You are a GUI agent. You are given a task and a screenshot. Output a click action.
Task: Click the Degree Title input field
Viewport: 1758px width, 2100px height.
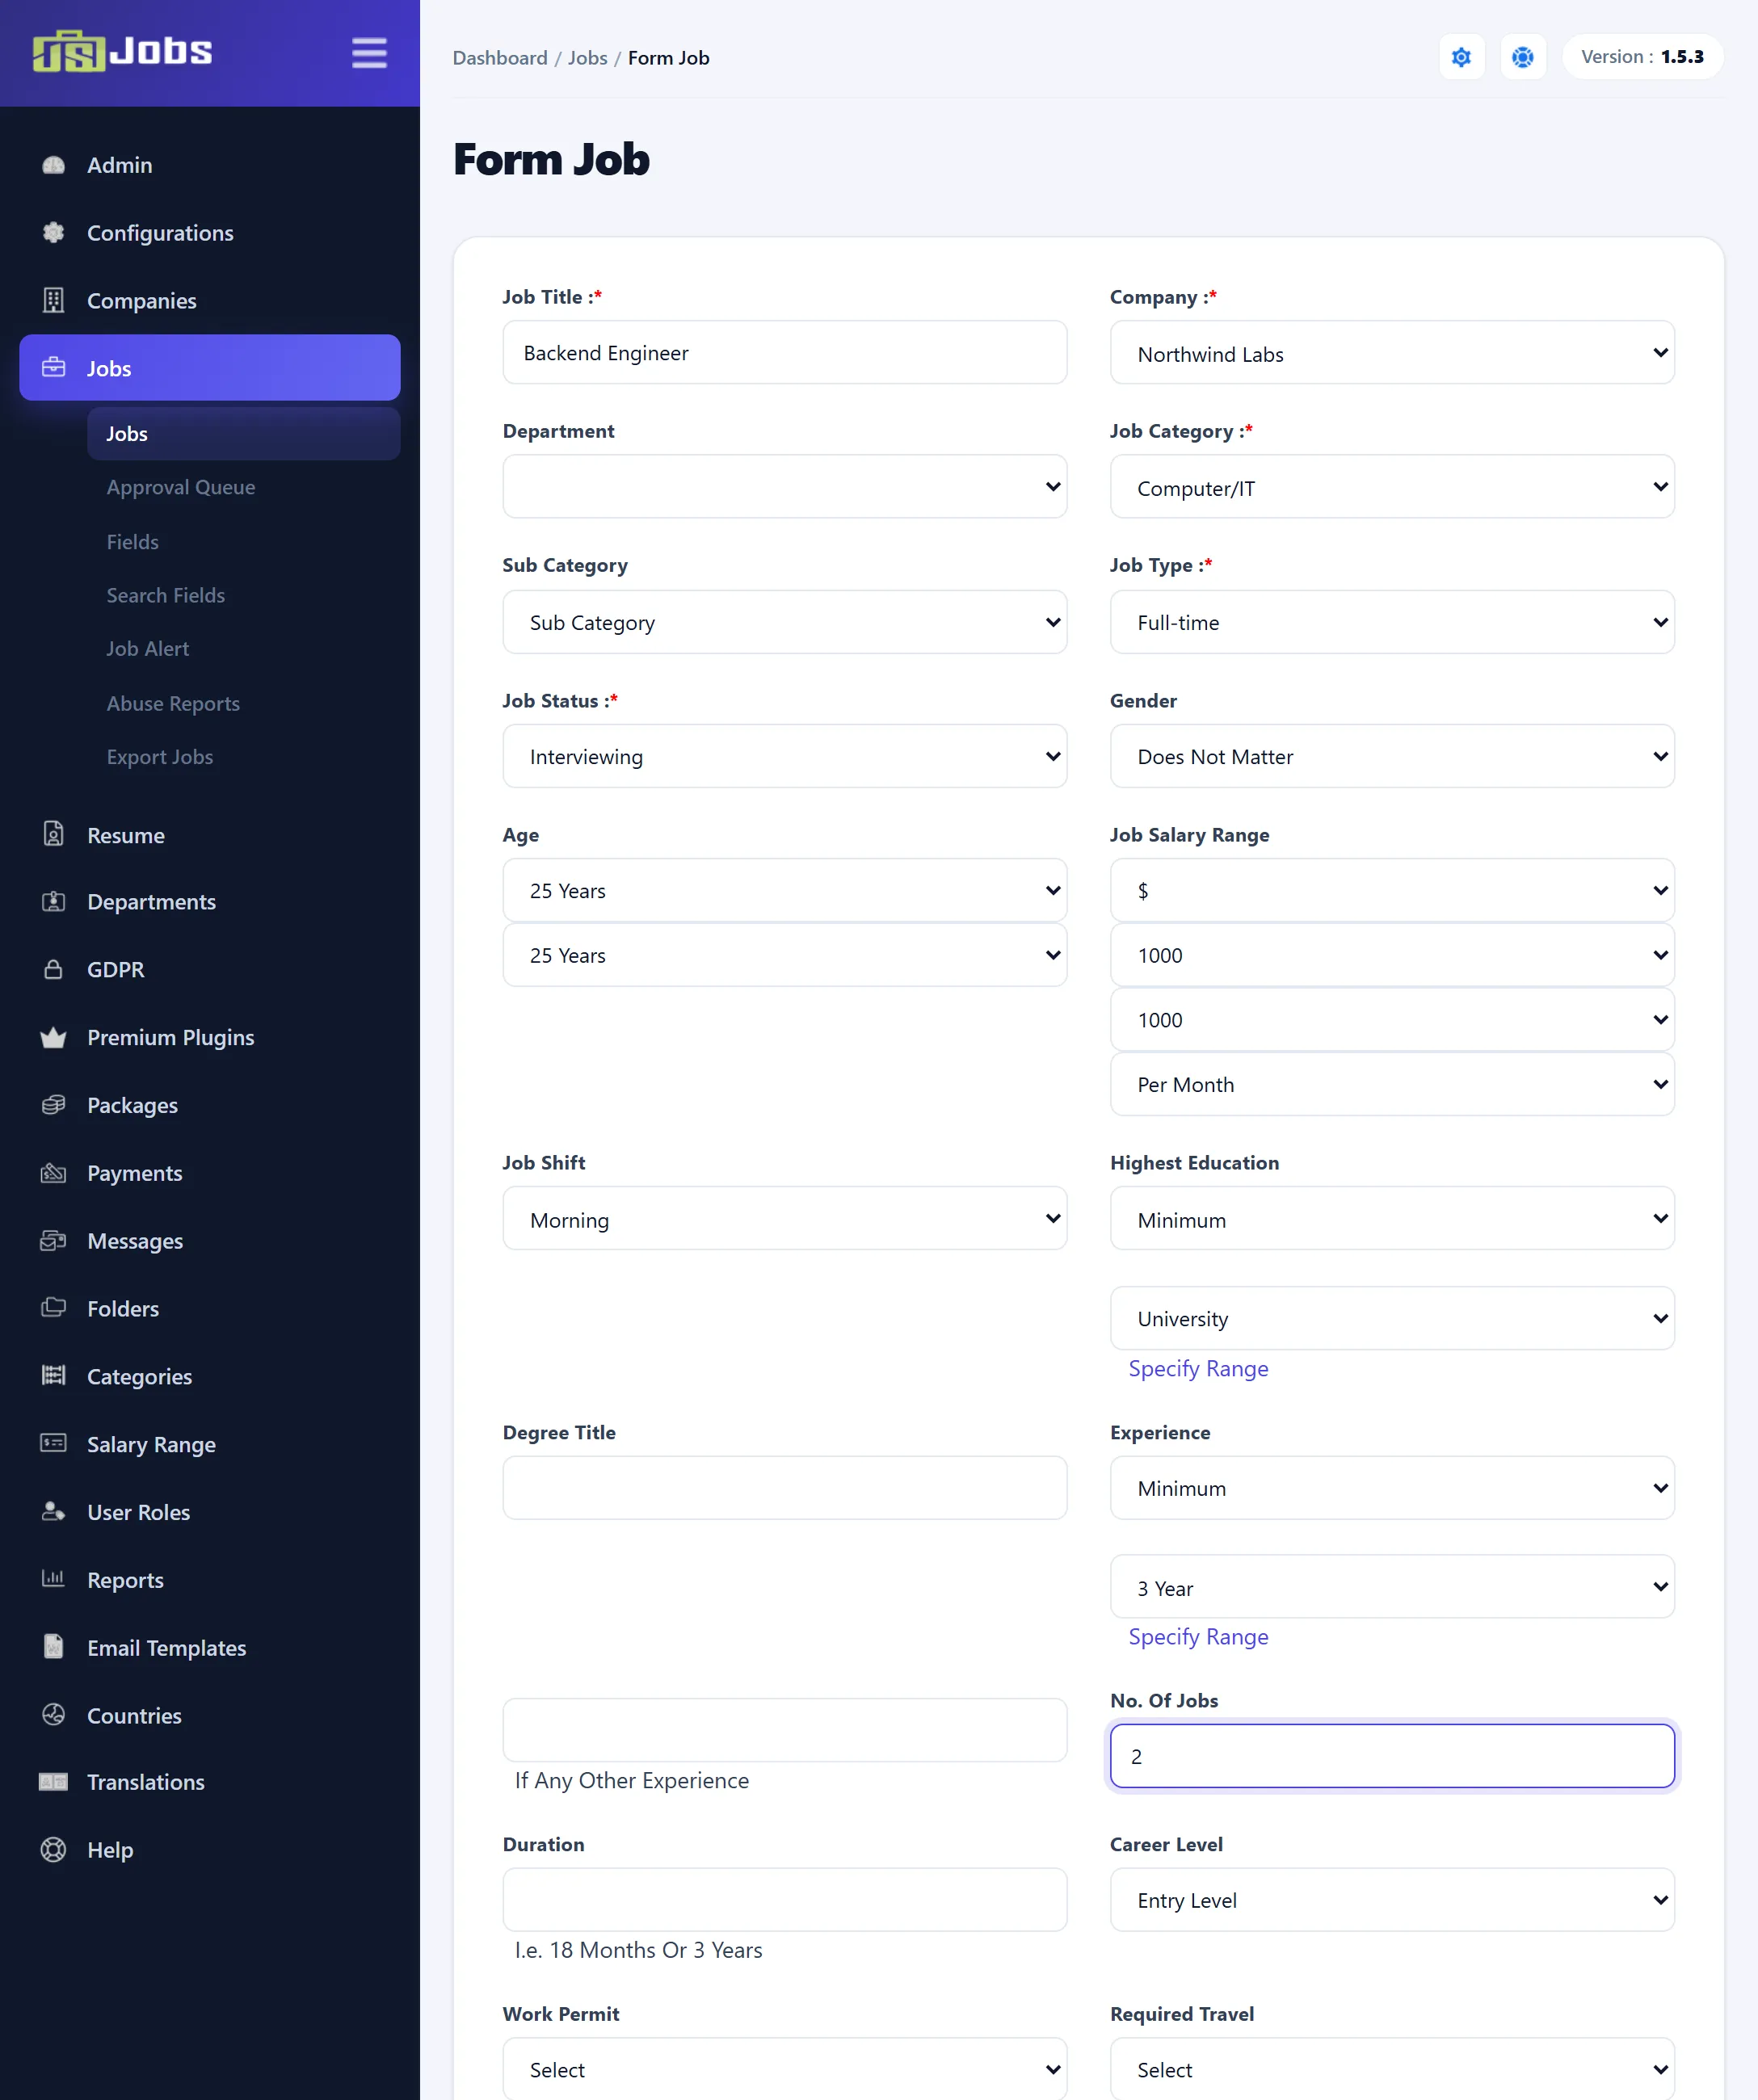pos(785,1488)
